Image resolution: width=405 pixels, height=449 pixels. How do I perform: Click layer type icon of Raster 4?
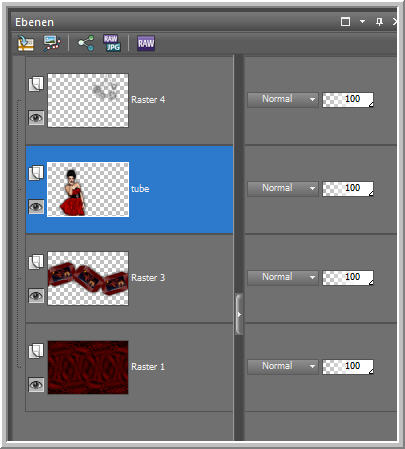pos(36,84)
